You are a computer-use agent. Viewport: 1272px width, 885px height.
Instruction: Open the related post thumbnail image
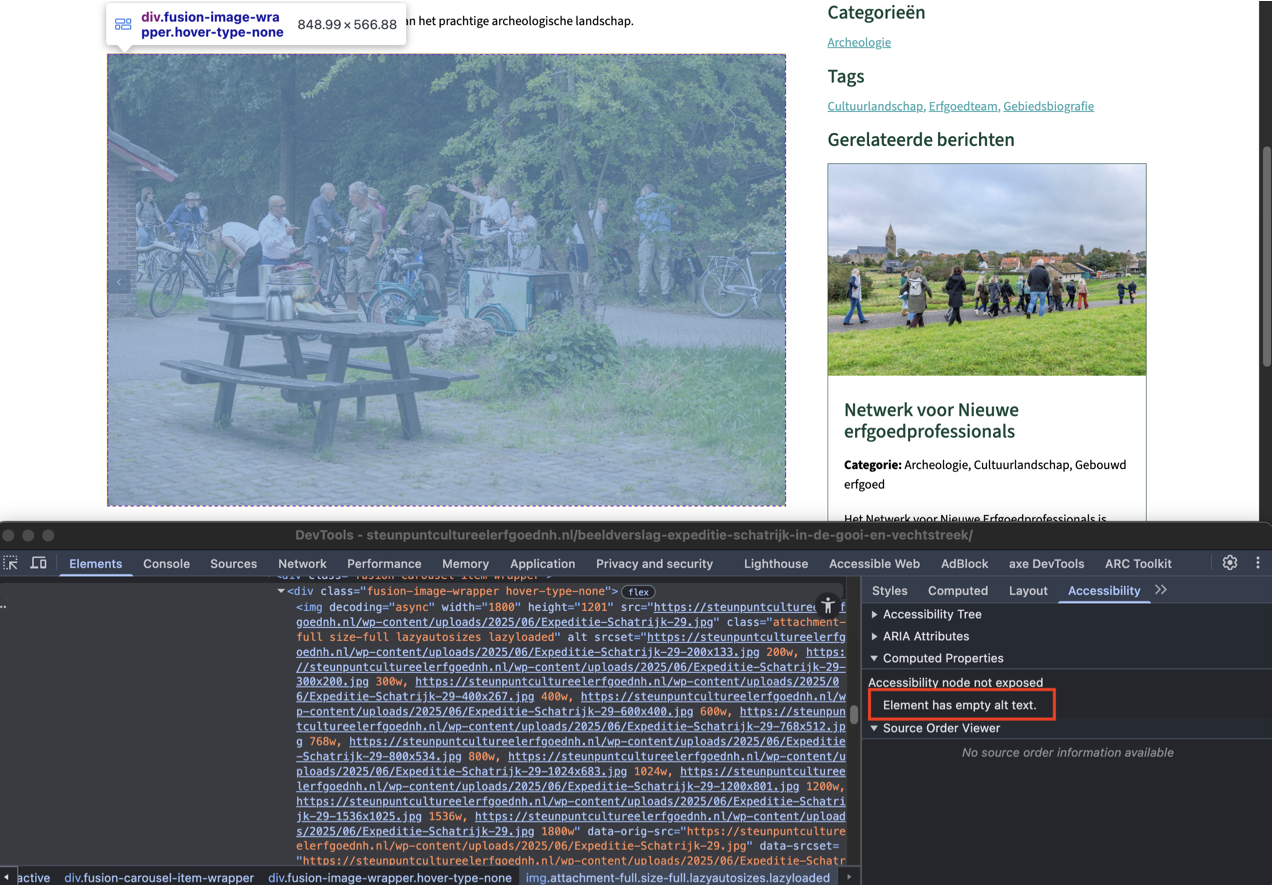[986, 270]
